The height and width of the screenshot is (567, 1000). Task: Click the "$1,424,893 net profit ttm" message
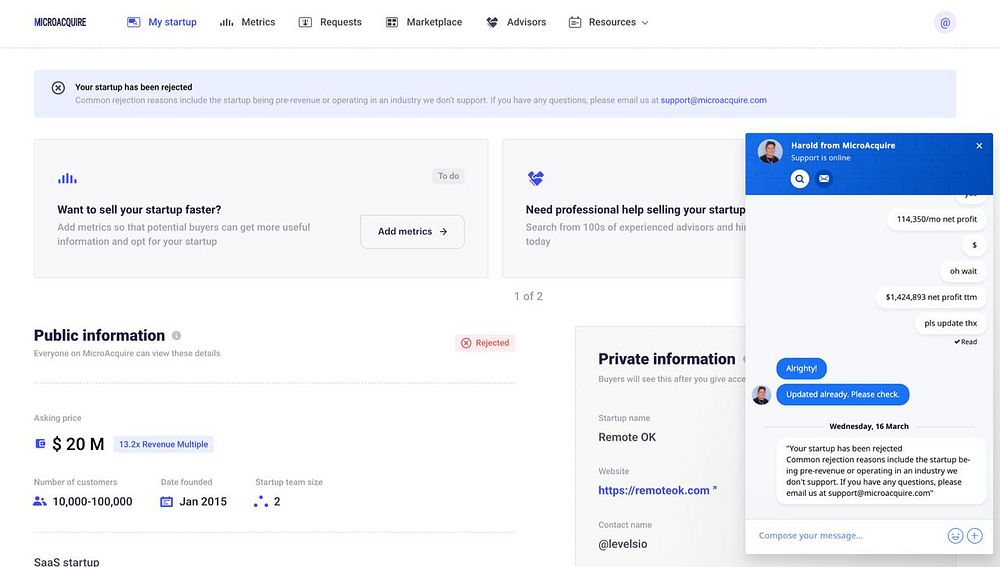click(931, 297)
